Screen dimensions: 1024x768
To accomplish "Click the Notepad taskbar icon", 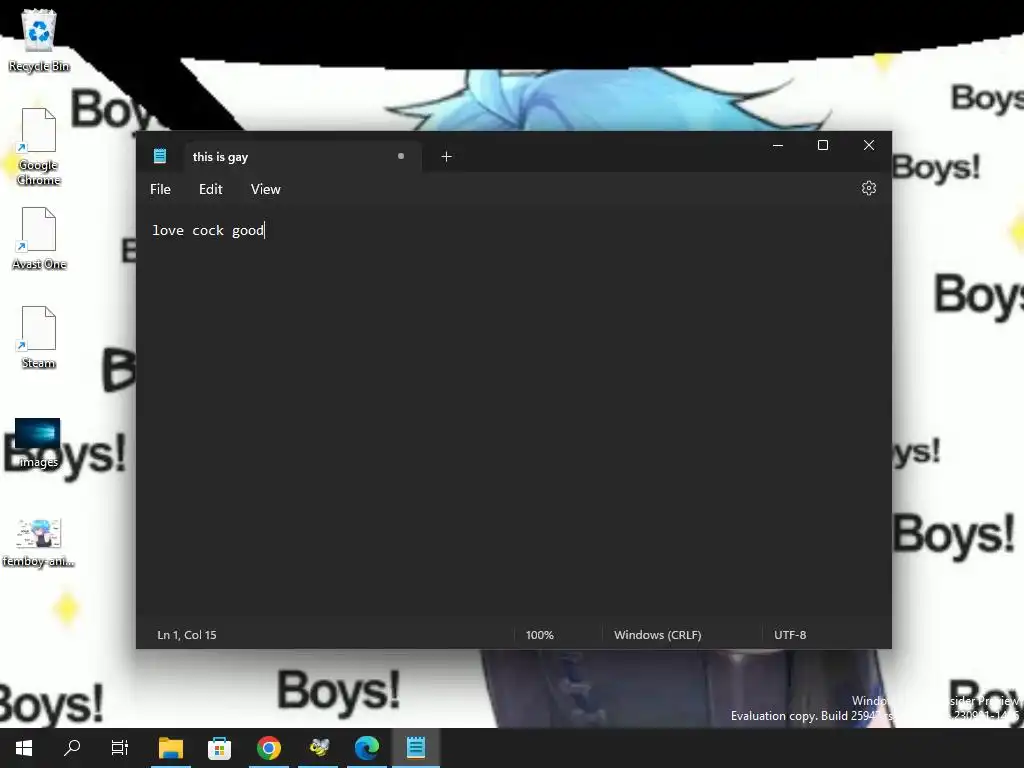I will coord(416,748).
